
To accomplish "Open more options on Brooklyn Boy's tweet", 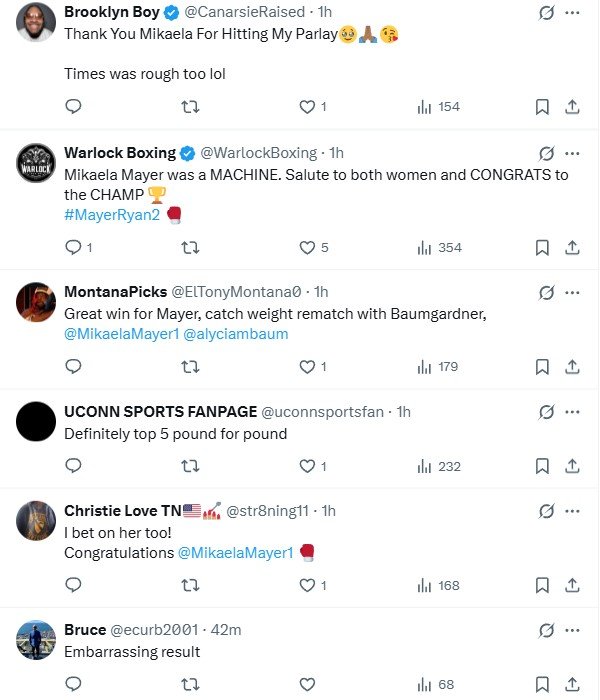I will pyautogui.click(x=572, y=13).
